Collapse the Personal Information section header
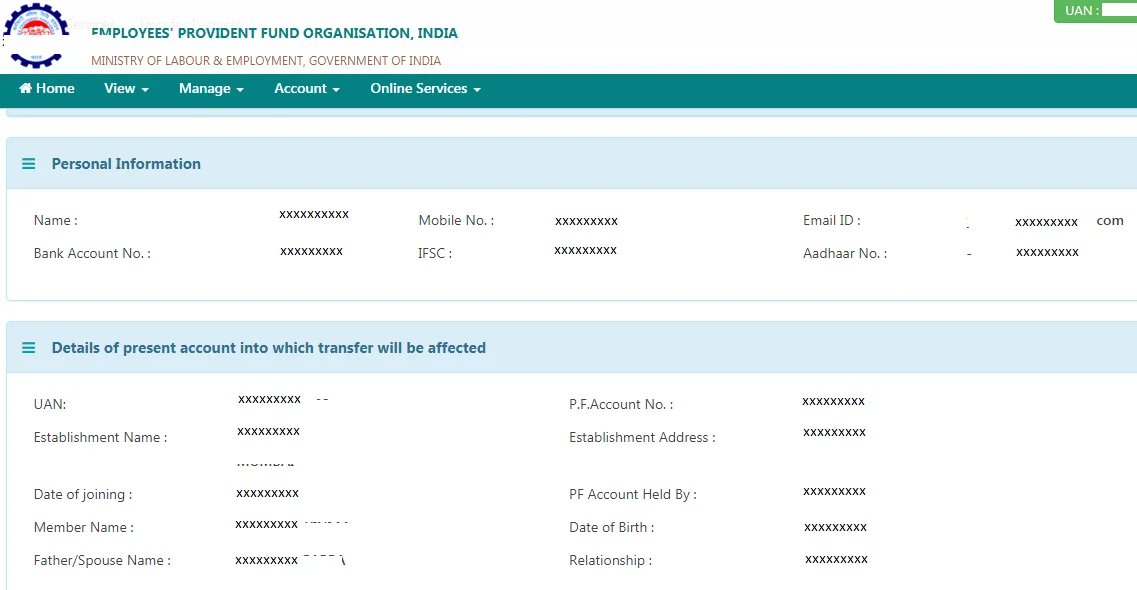The image size is (1137, 590). pyautogui.click(x=126, y=164)
